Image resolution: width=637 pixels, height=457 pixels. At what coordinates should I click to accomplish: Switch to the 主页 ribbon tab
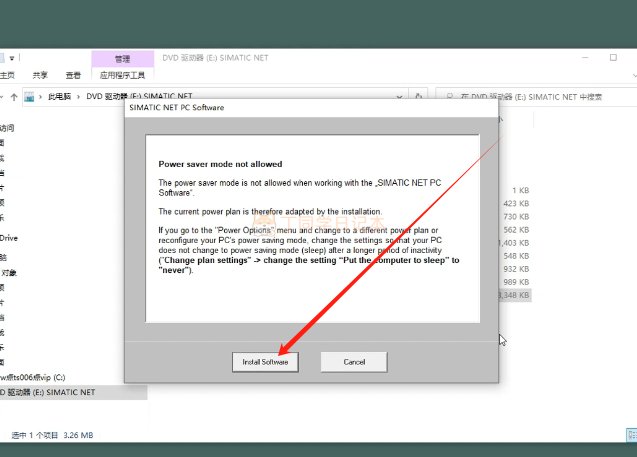[7, 75]
